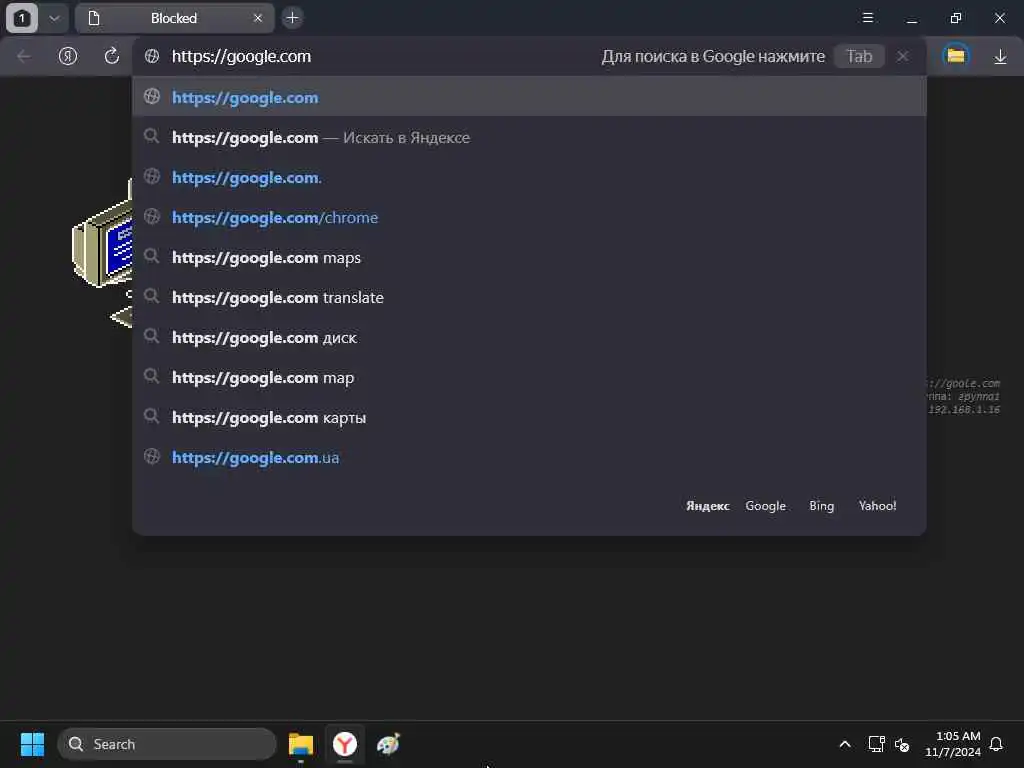Choose the 'google.com диск' suggestion
This screenshot has width=1024, height=768.
point(529,337)
